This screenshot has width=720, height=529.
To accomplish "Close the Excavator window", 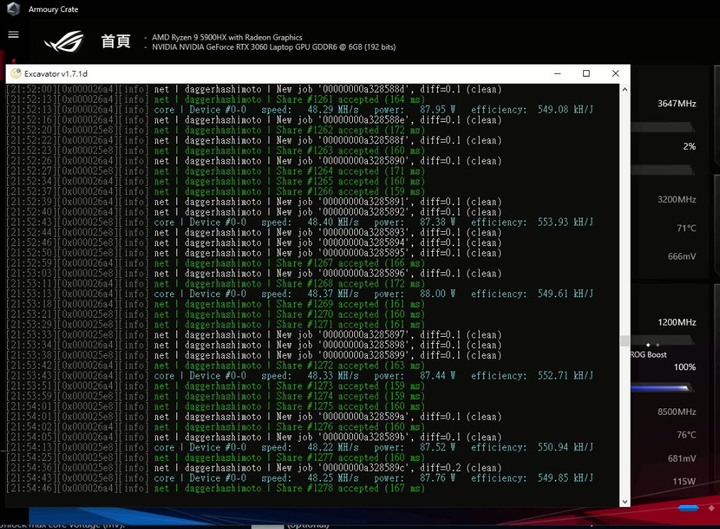I will pyautogui.click(x=615, y=73).
